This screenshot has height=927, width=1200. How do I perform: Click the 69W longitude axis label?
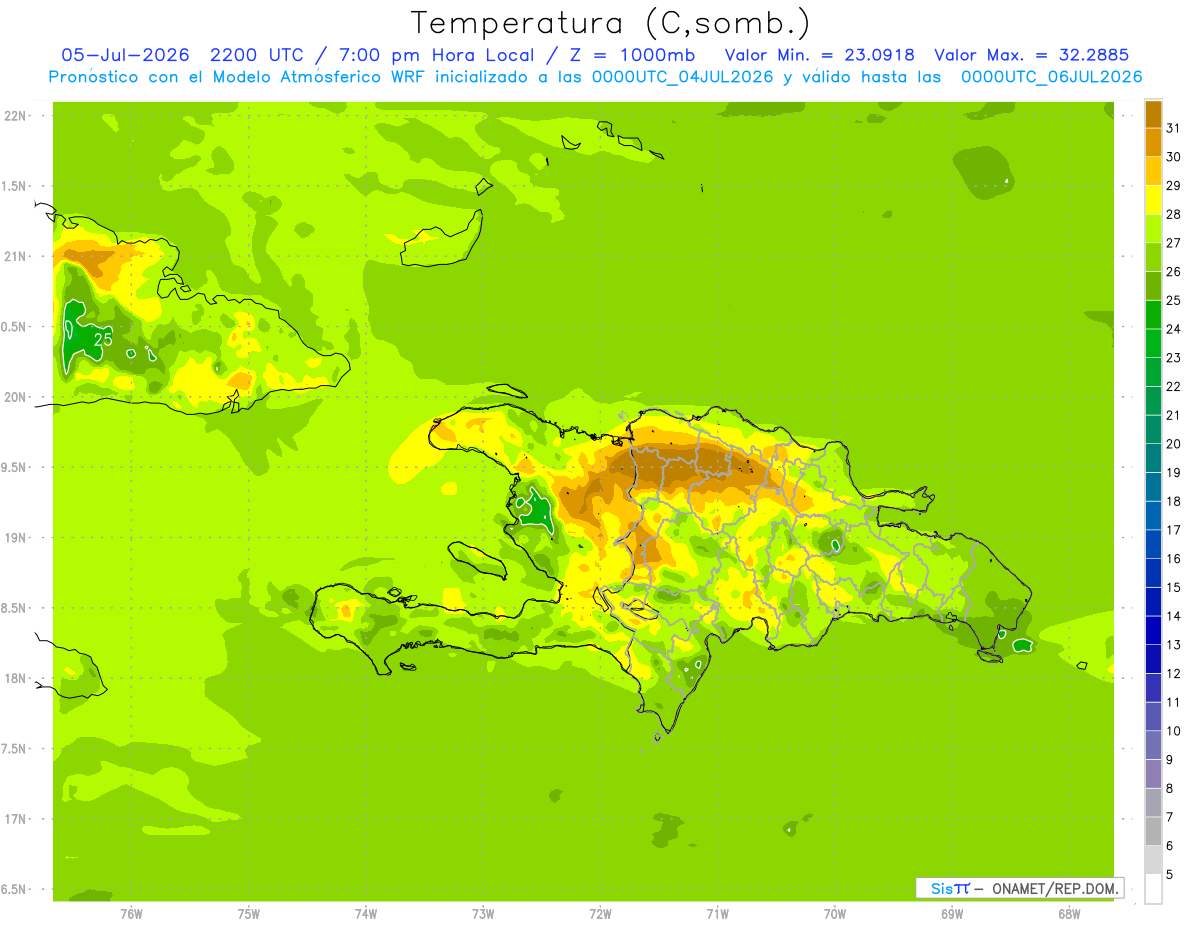951,913
